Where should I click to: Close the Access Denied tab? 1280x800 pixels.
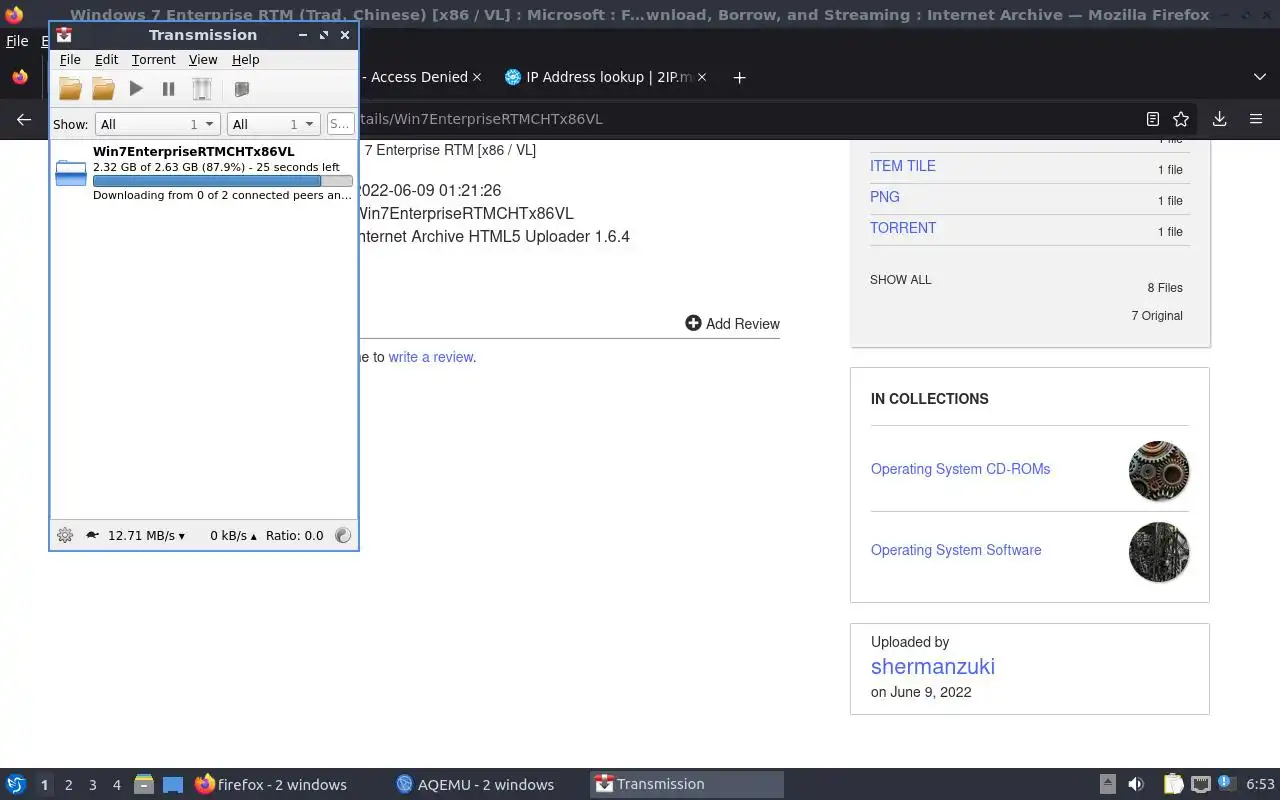(x=477, y=77)
